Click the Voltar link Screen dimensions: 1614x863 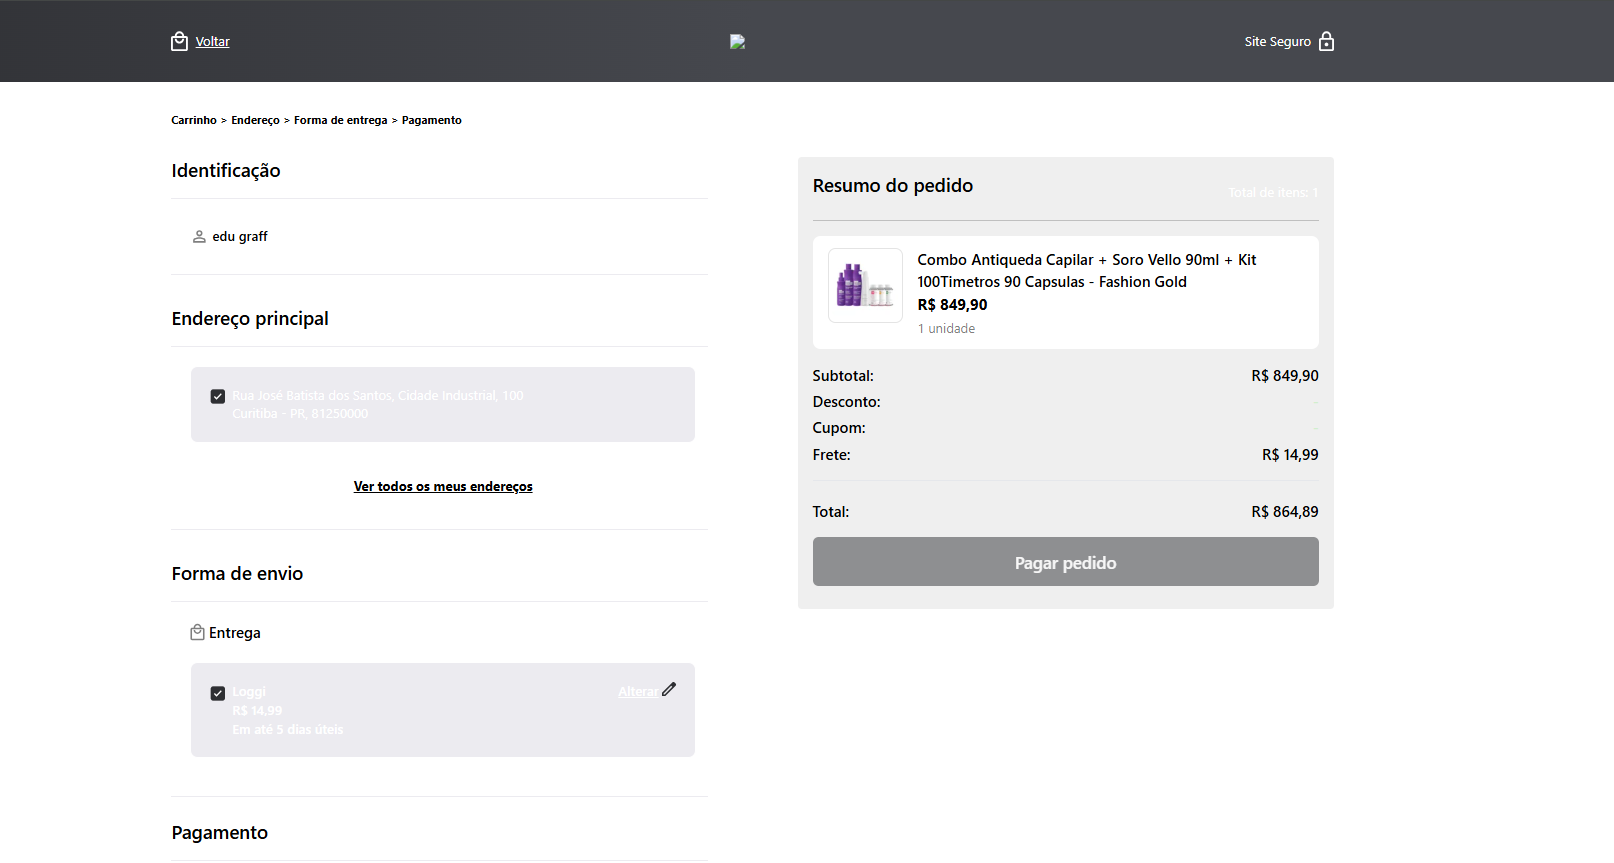(212, 42)
